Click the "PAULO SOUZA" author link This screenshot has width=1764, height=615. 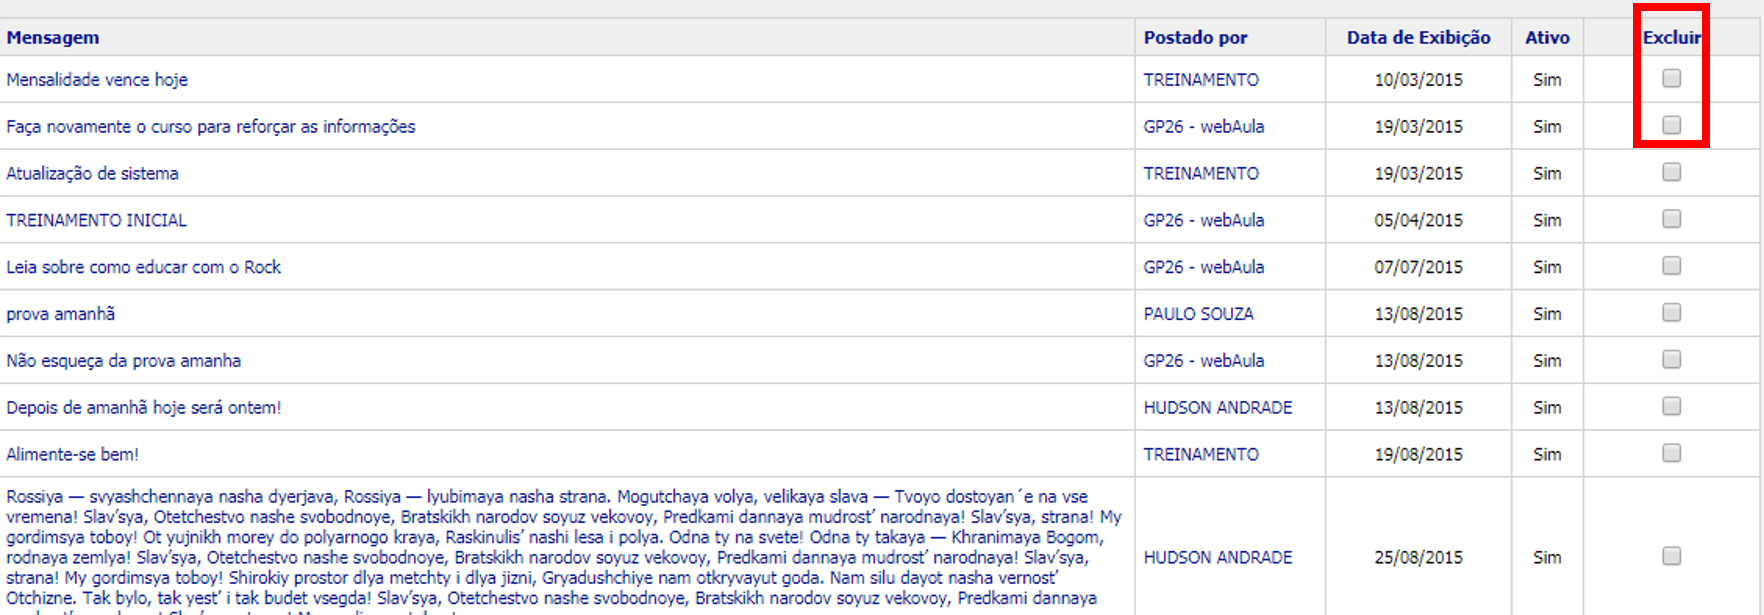coord(1198,314)
